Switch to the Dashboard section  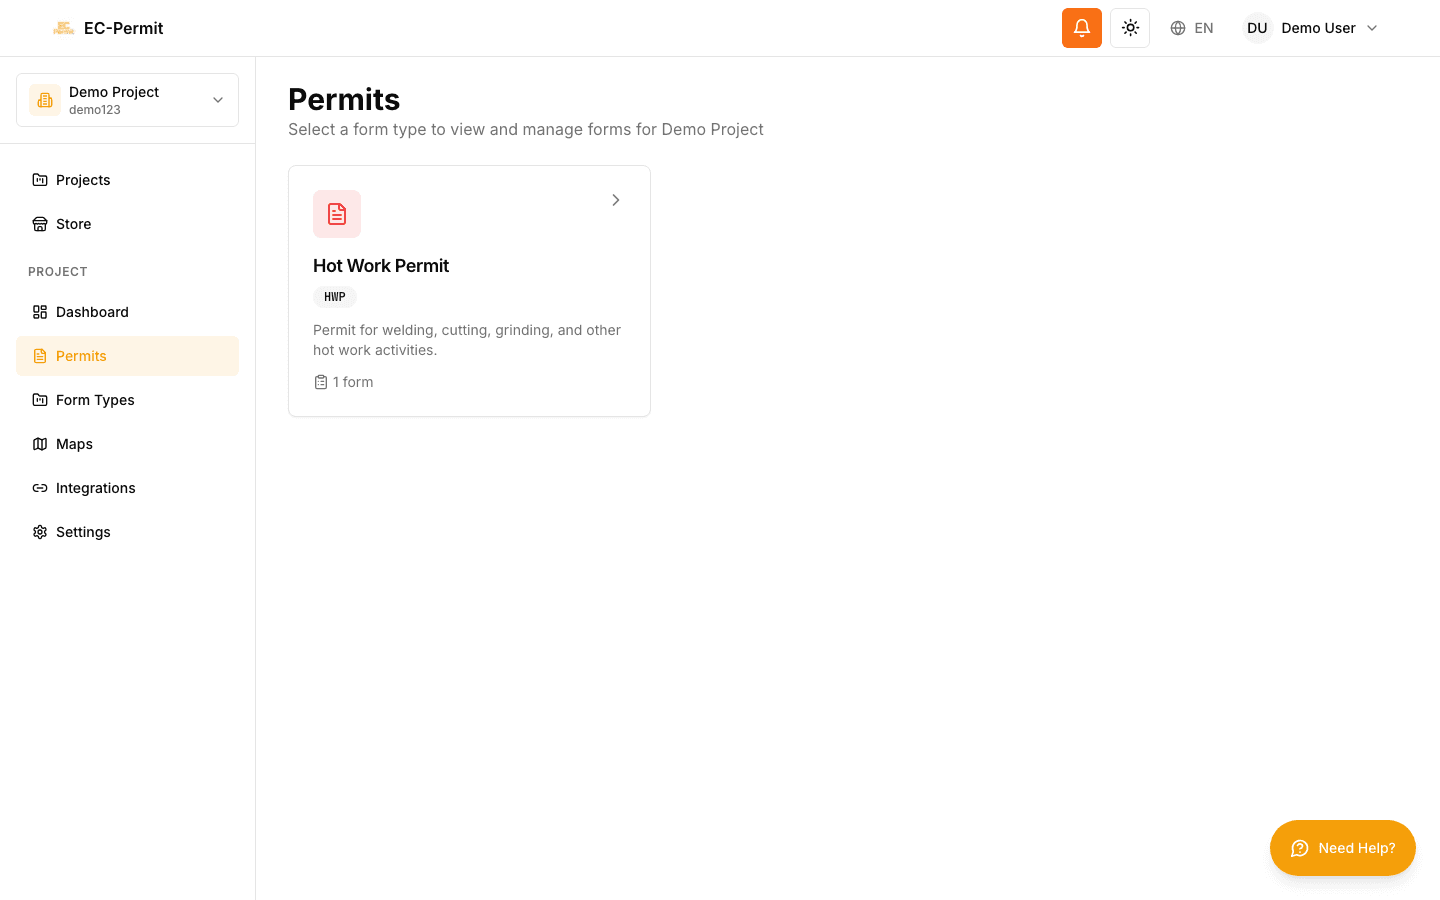[x=92, y=312]
